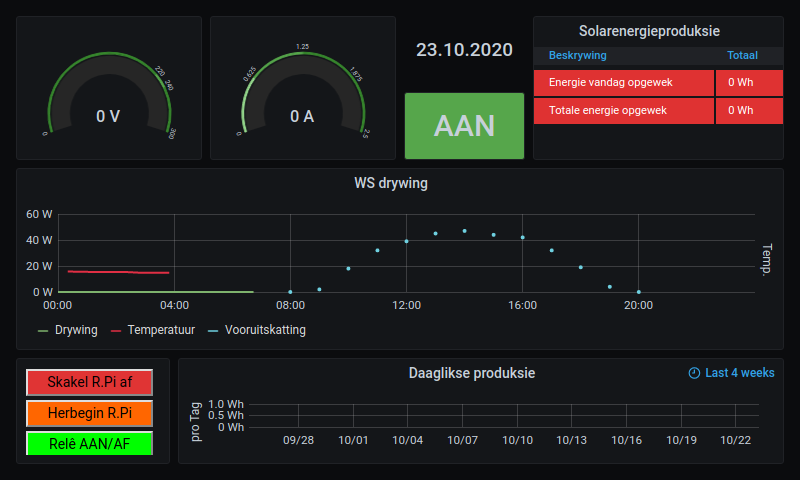
Task: Sort table by Totaal column header
Action: coord(742,56)
